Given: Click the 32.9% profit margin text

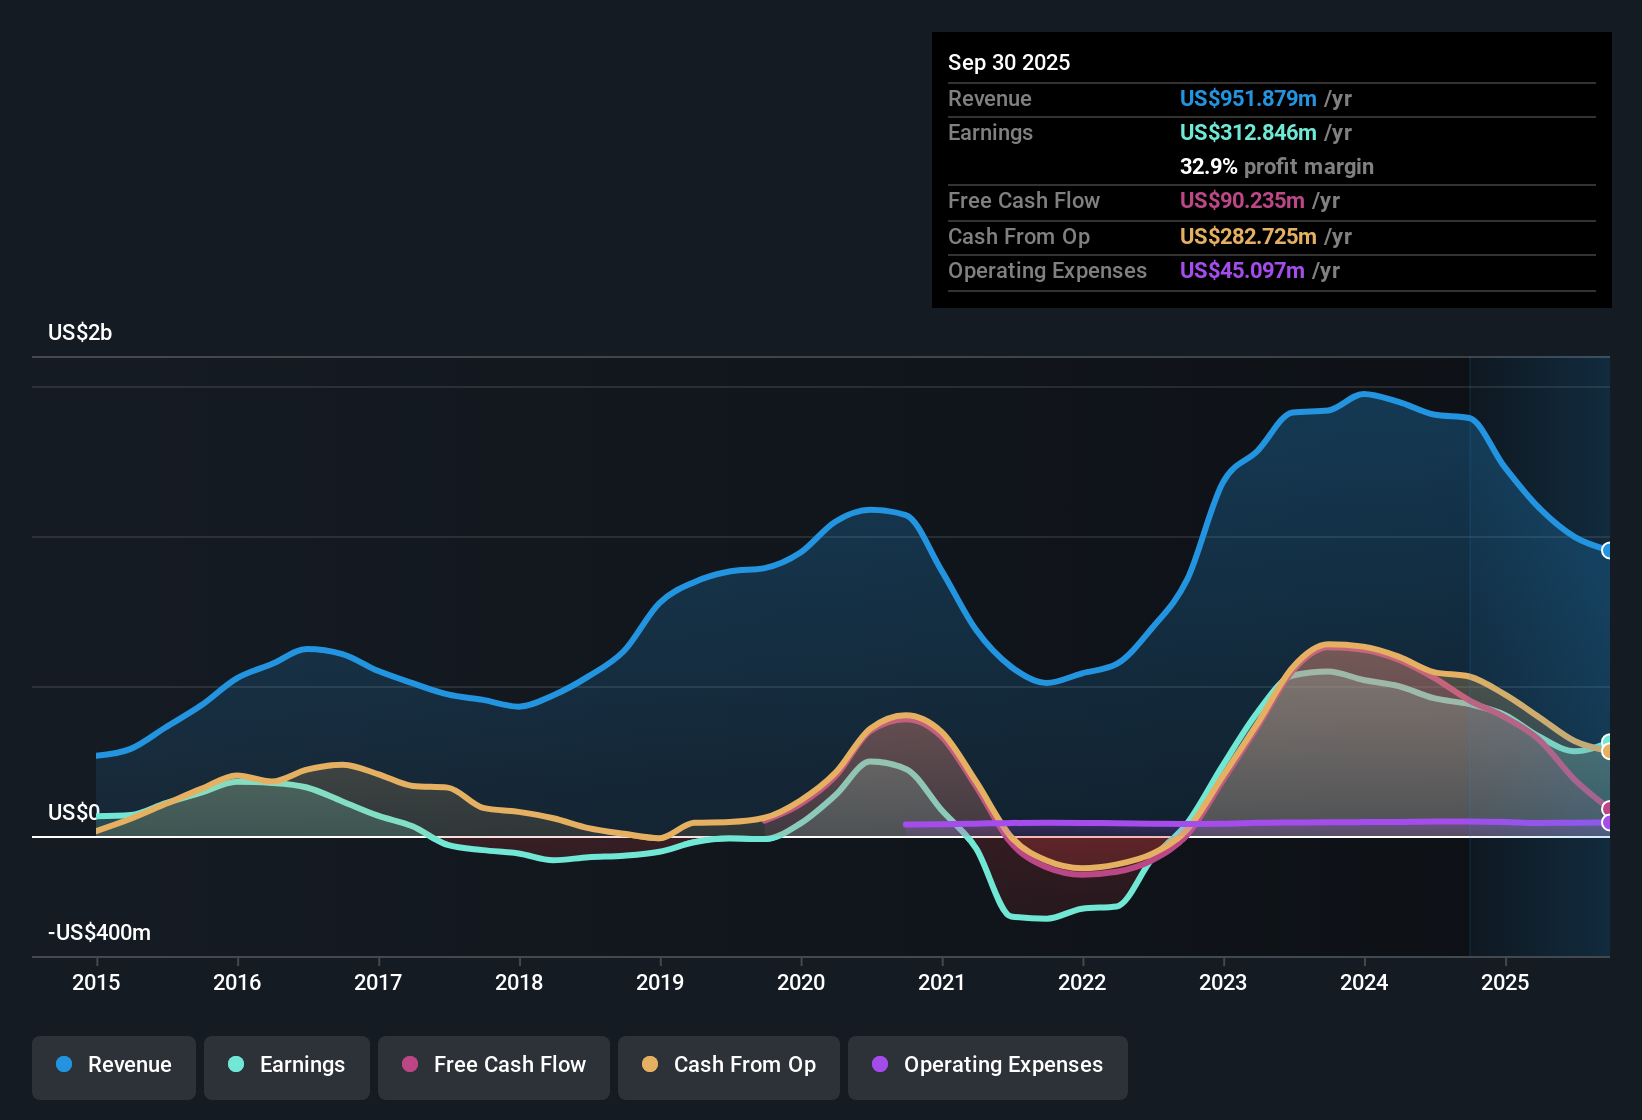Looking at the screenshot, I should [x=1277, y=167].
